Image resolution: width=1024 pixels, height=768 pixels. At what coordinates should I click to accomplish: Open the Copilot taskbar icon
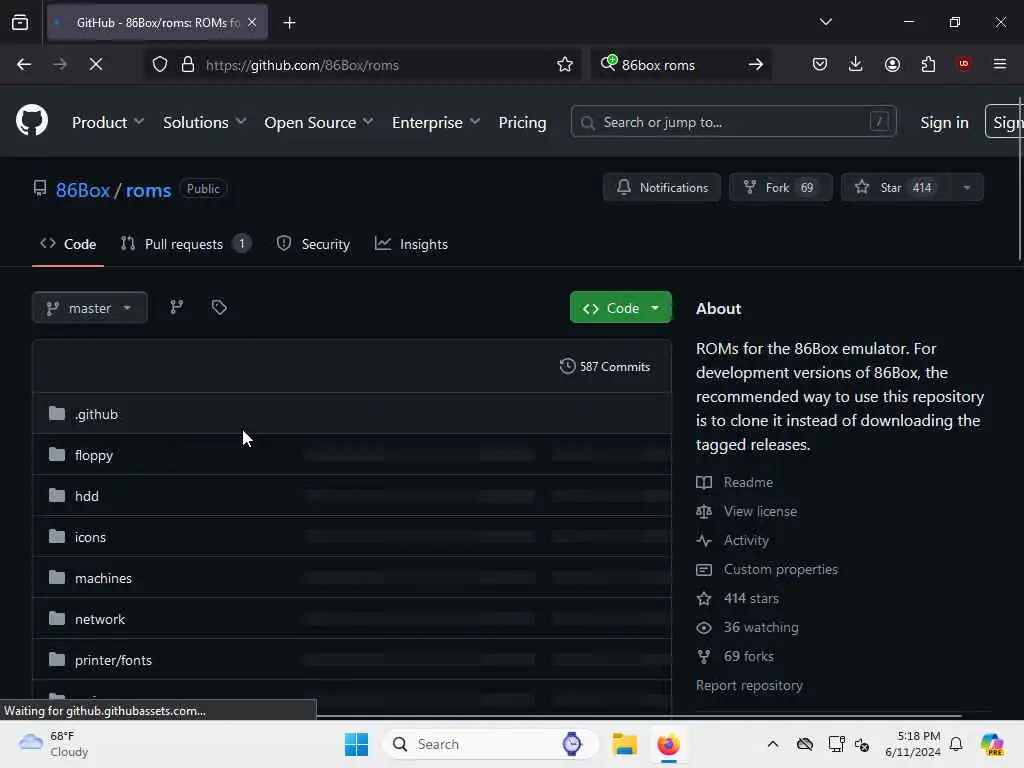(992, 744)
